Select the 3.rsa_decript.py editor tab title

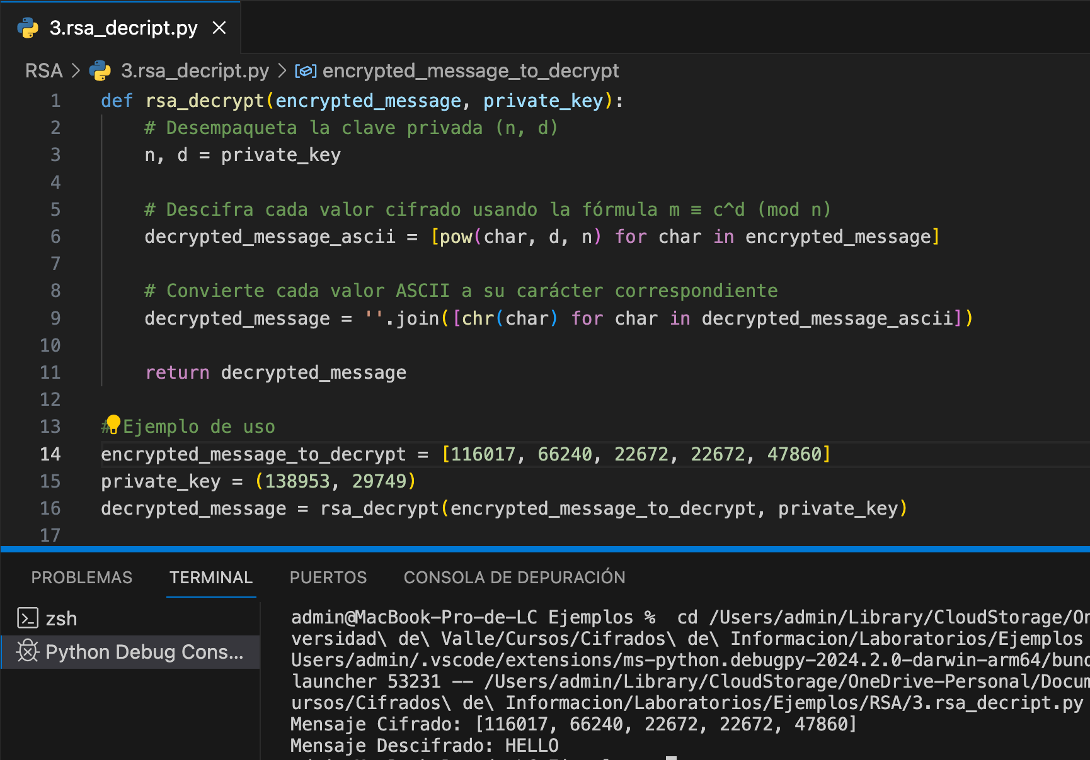123,28
